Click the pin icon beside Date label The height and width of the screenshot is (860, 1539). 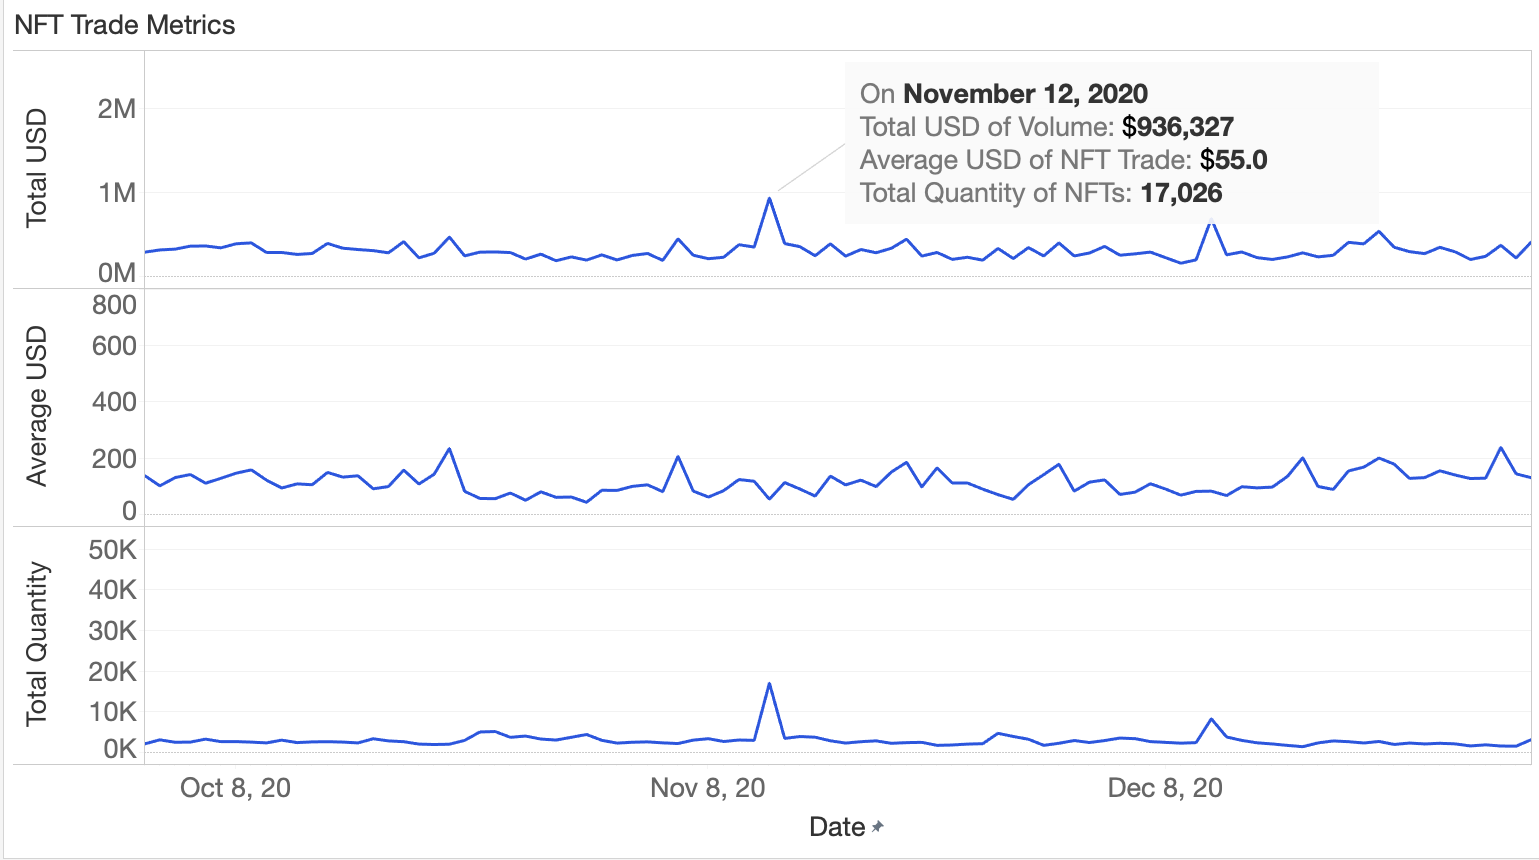[x=878, y=827]
